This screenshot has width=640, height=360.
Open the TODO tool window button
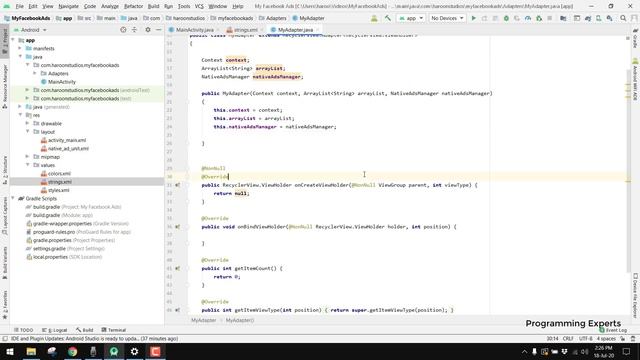click(x=24, y=330)
